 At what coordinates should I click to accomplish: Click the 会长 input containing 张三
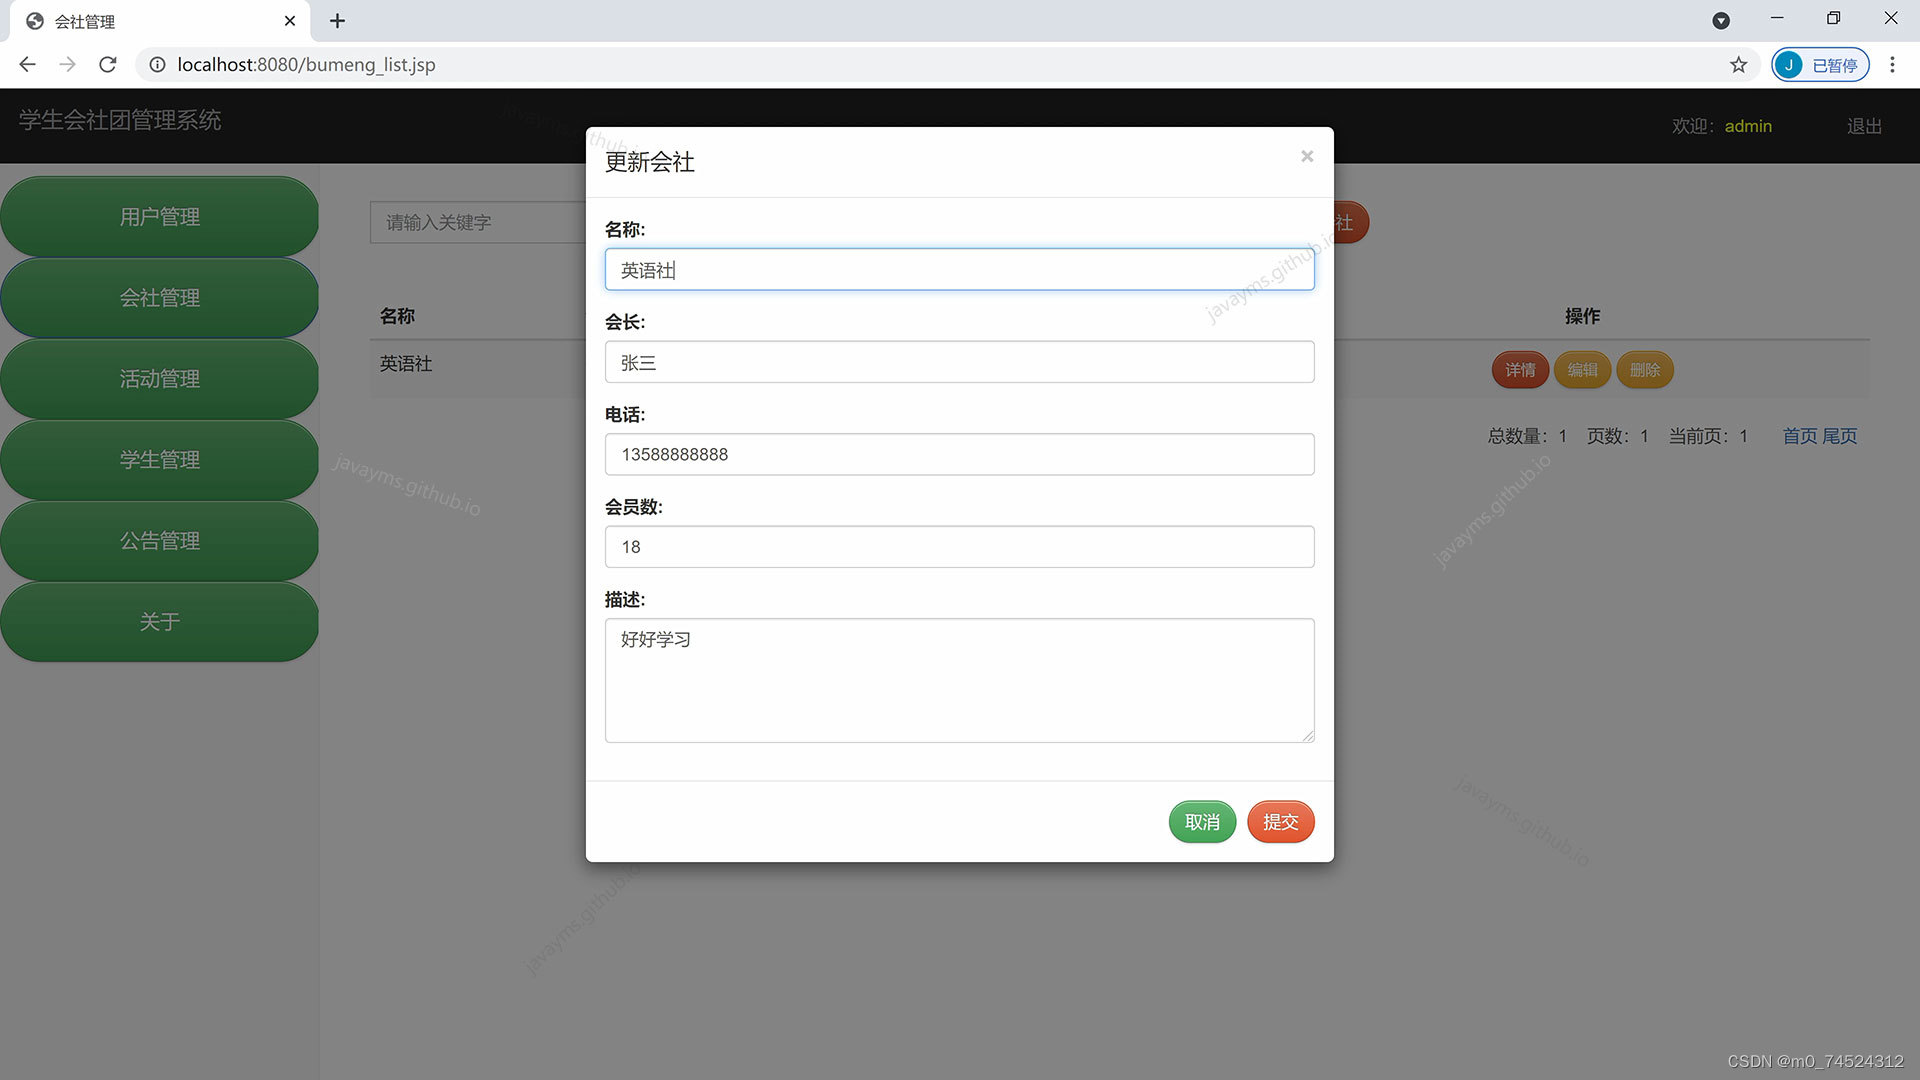pyautogui.click(x=959, y=362)
